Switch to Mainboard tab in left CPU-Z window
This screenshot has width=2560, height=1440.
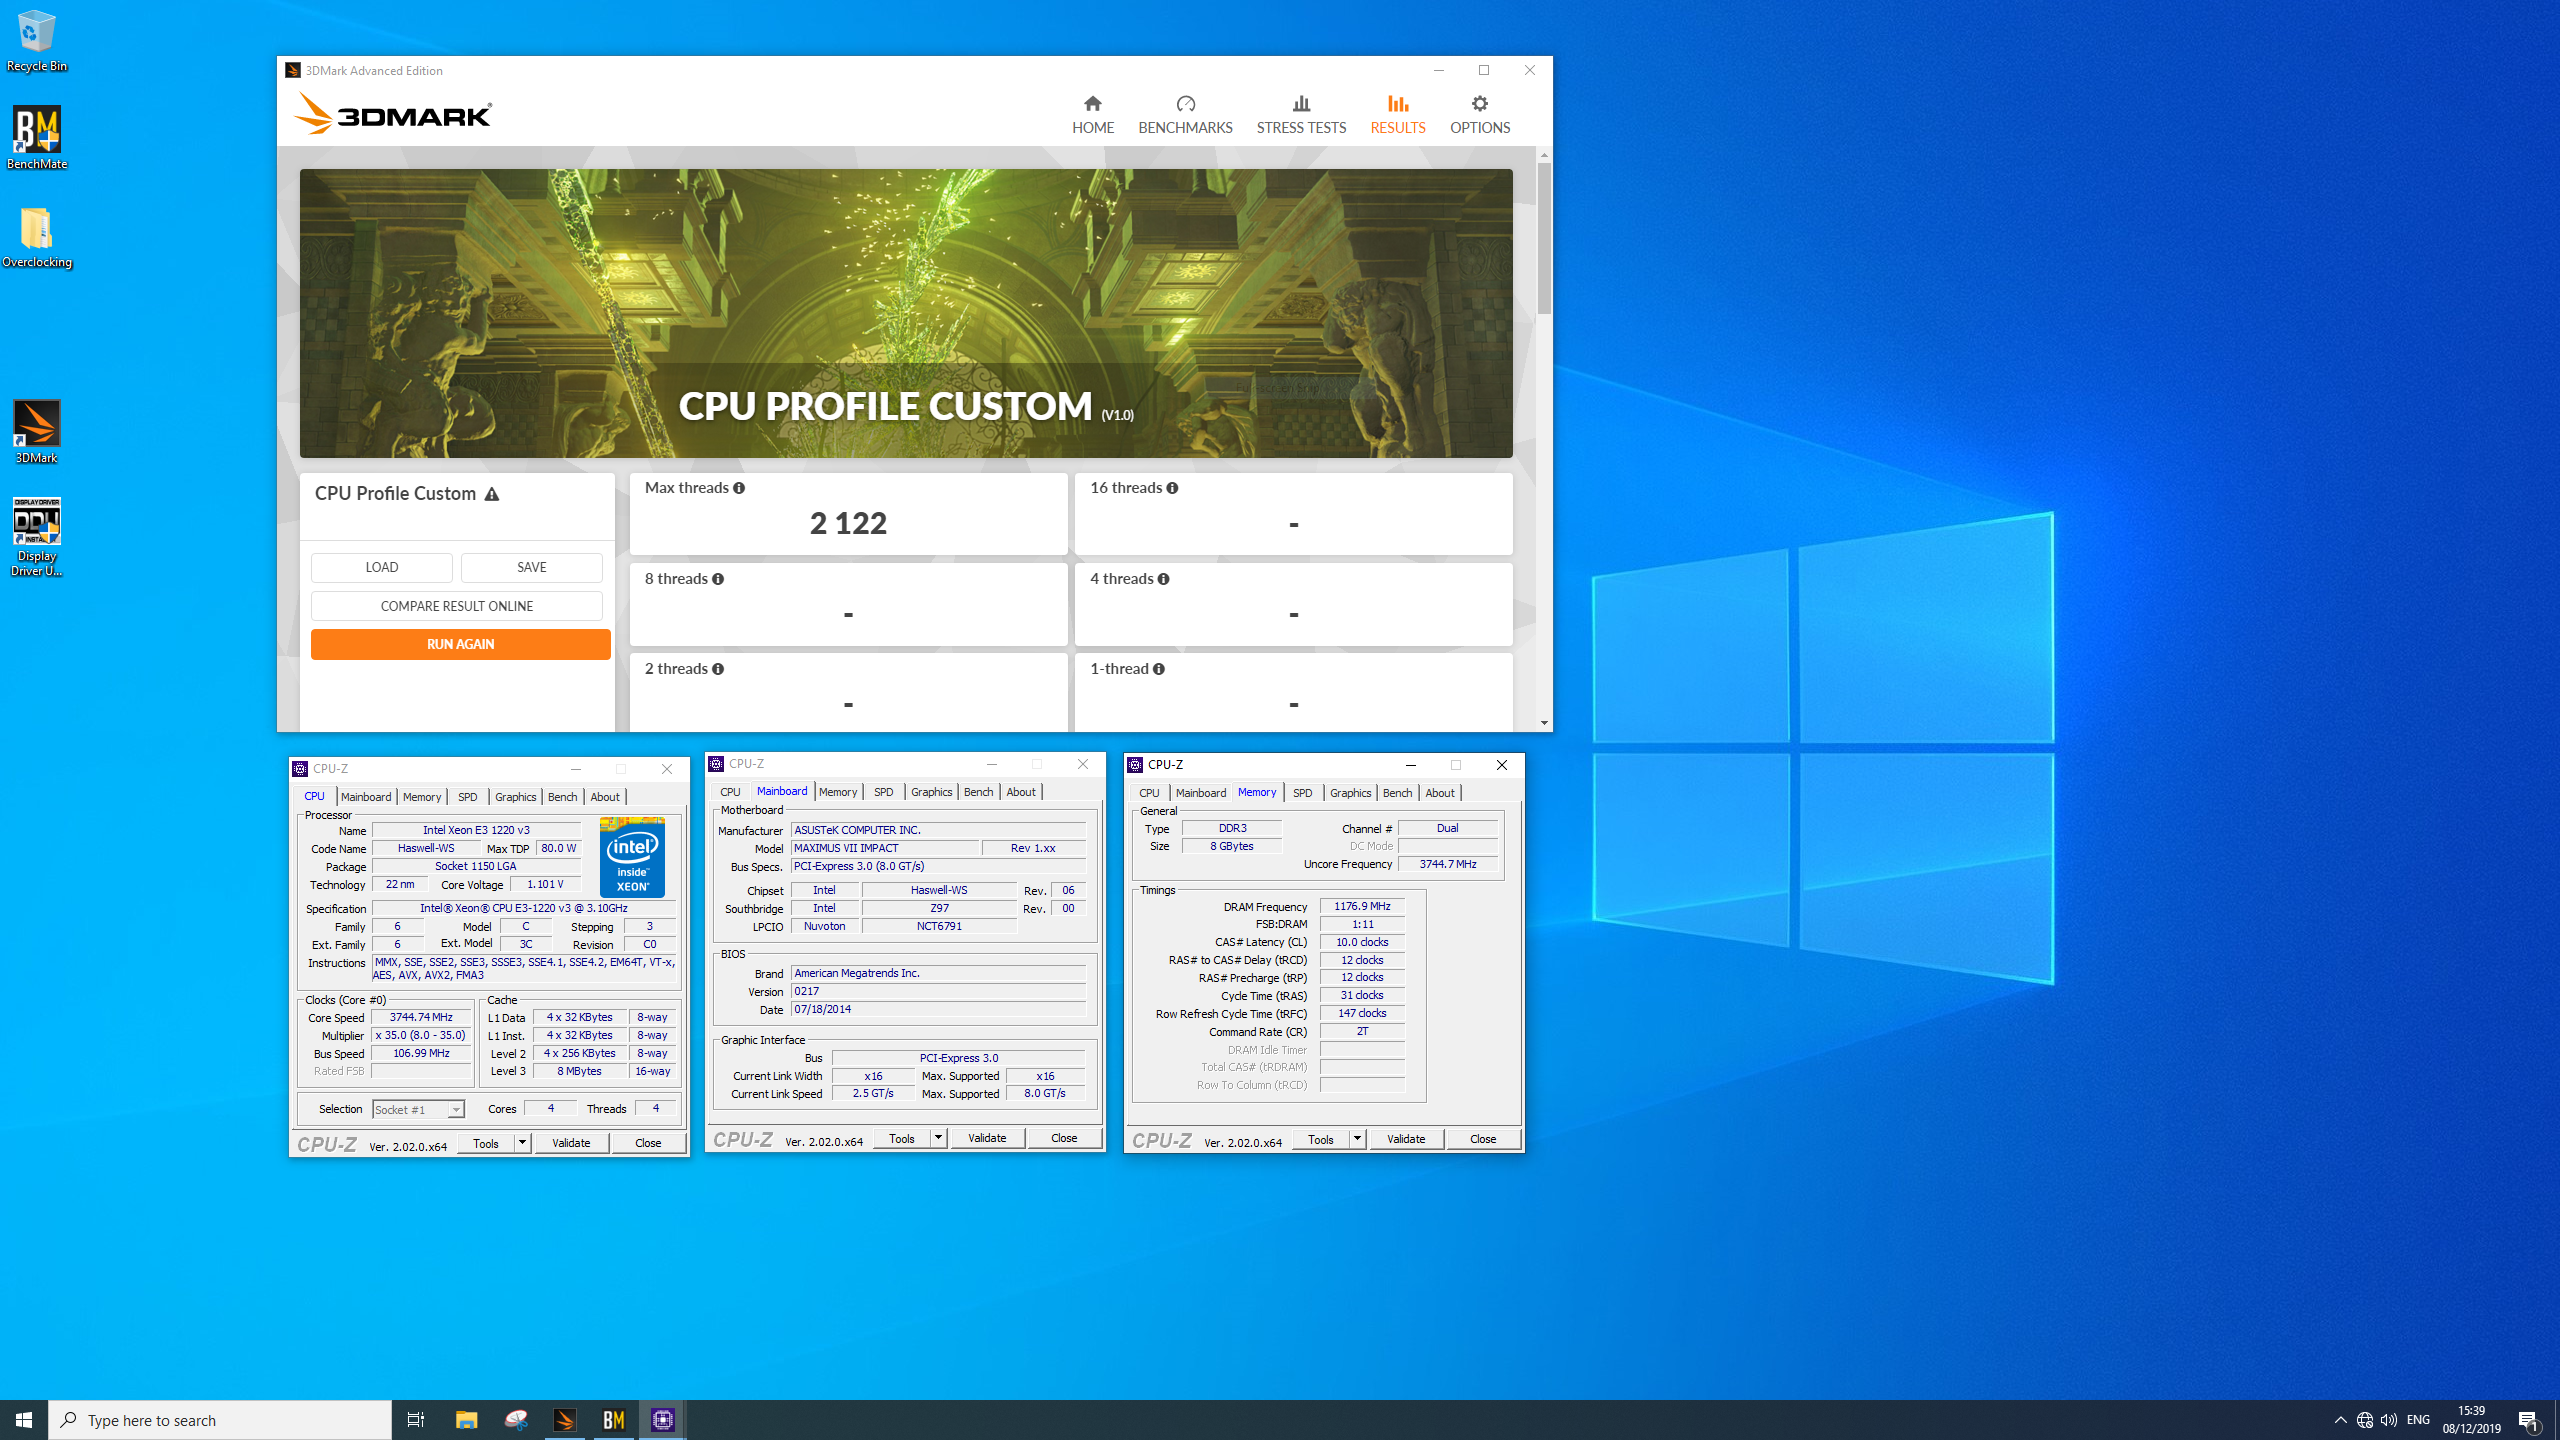point(366,797)
